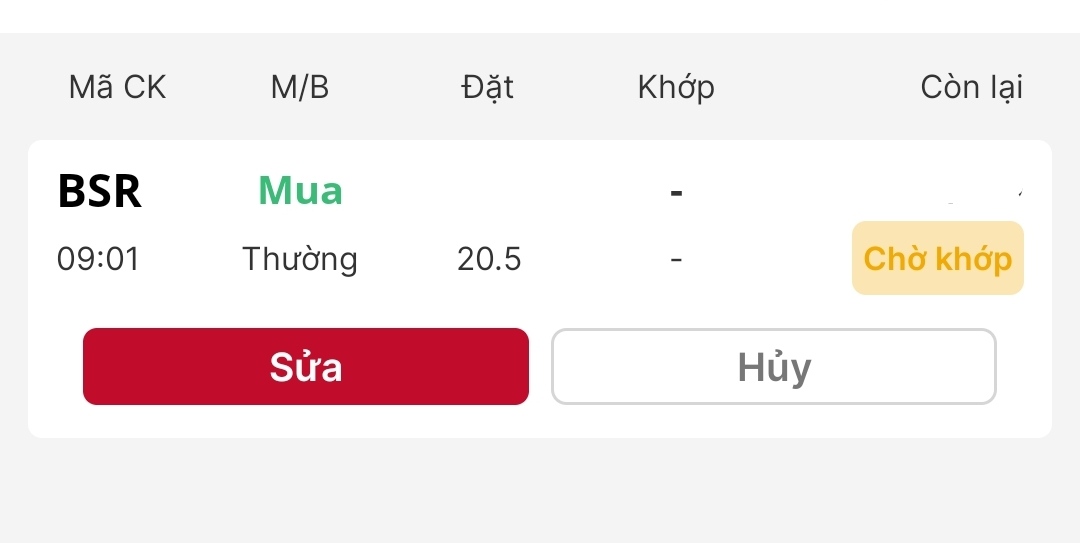
Task: Tap the white strip above the column headers
Action: 540,16
